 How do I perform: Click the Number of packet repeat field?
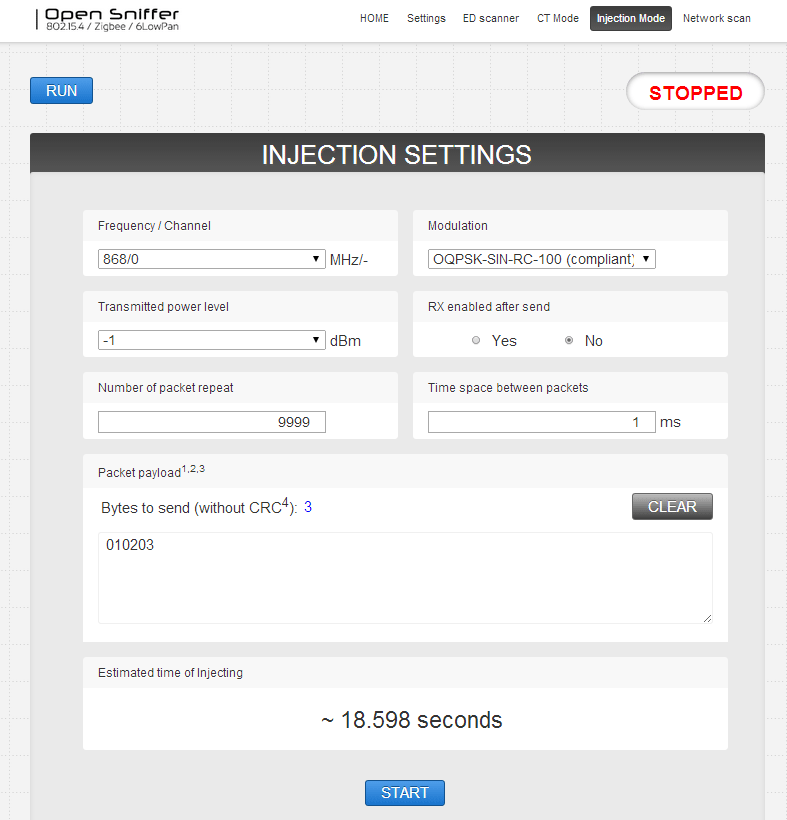point(211,421)
